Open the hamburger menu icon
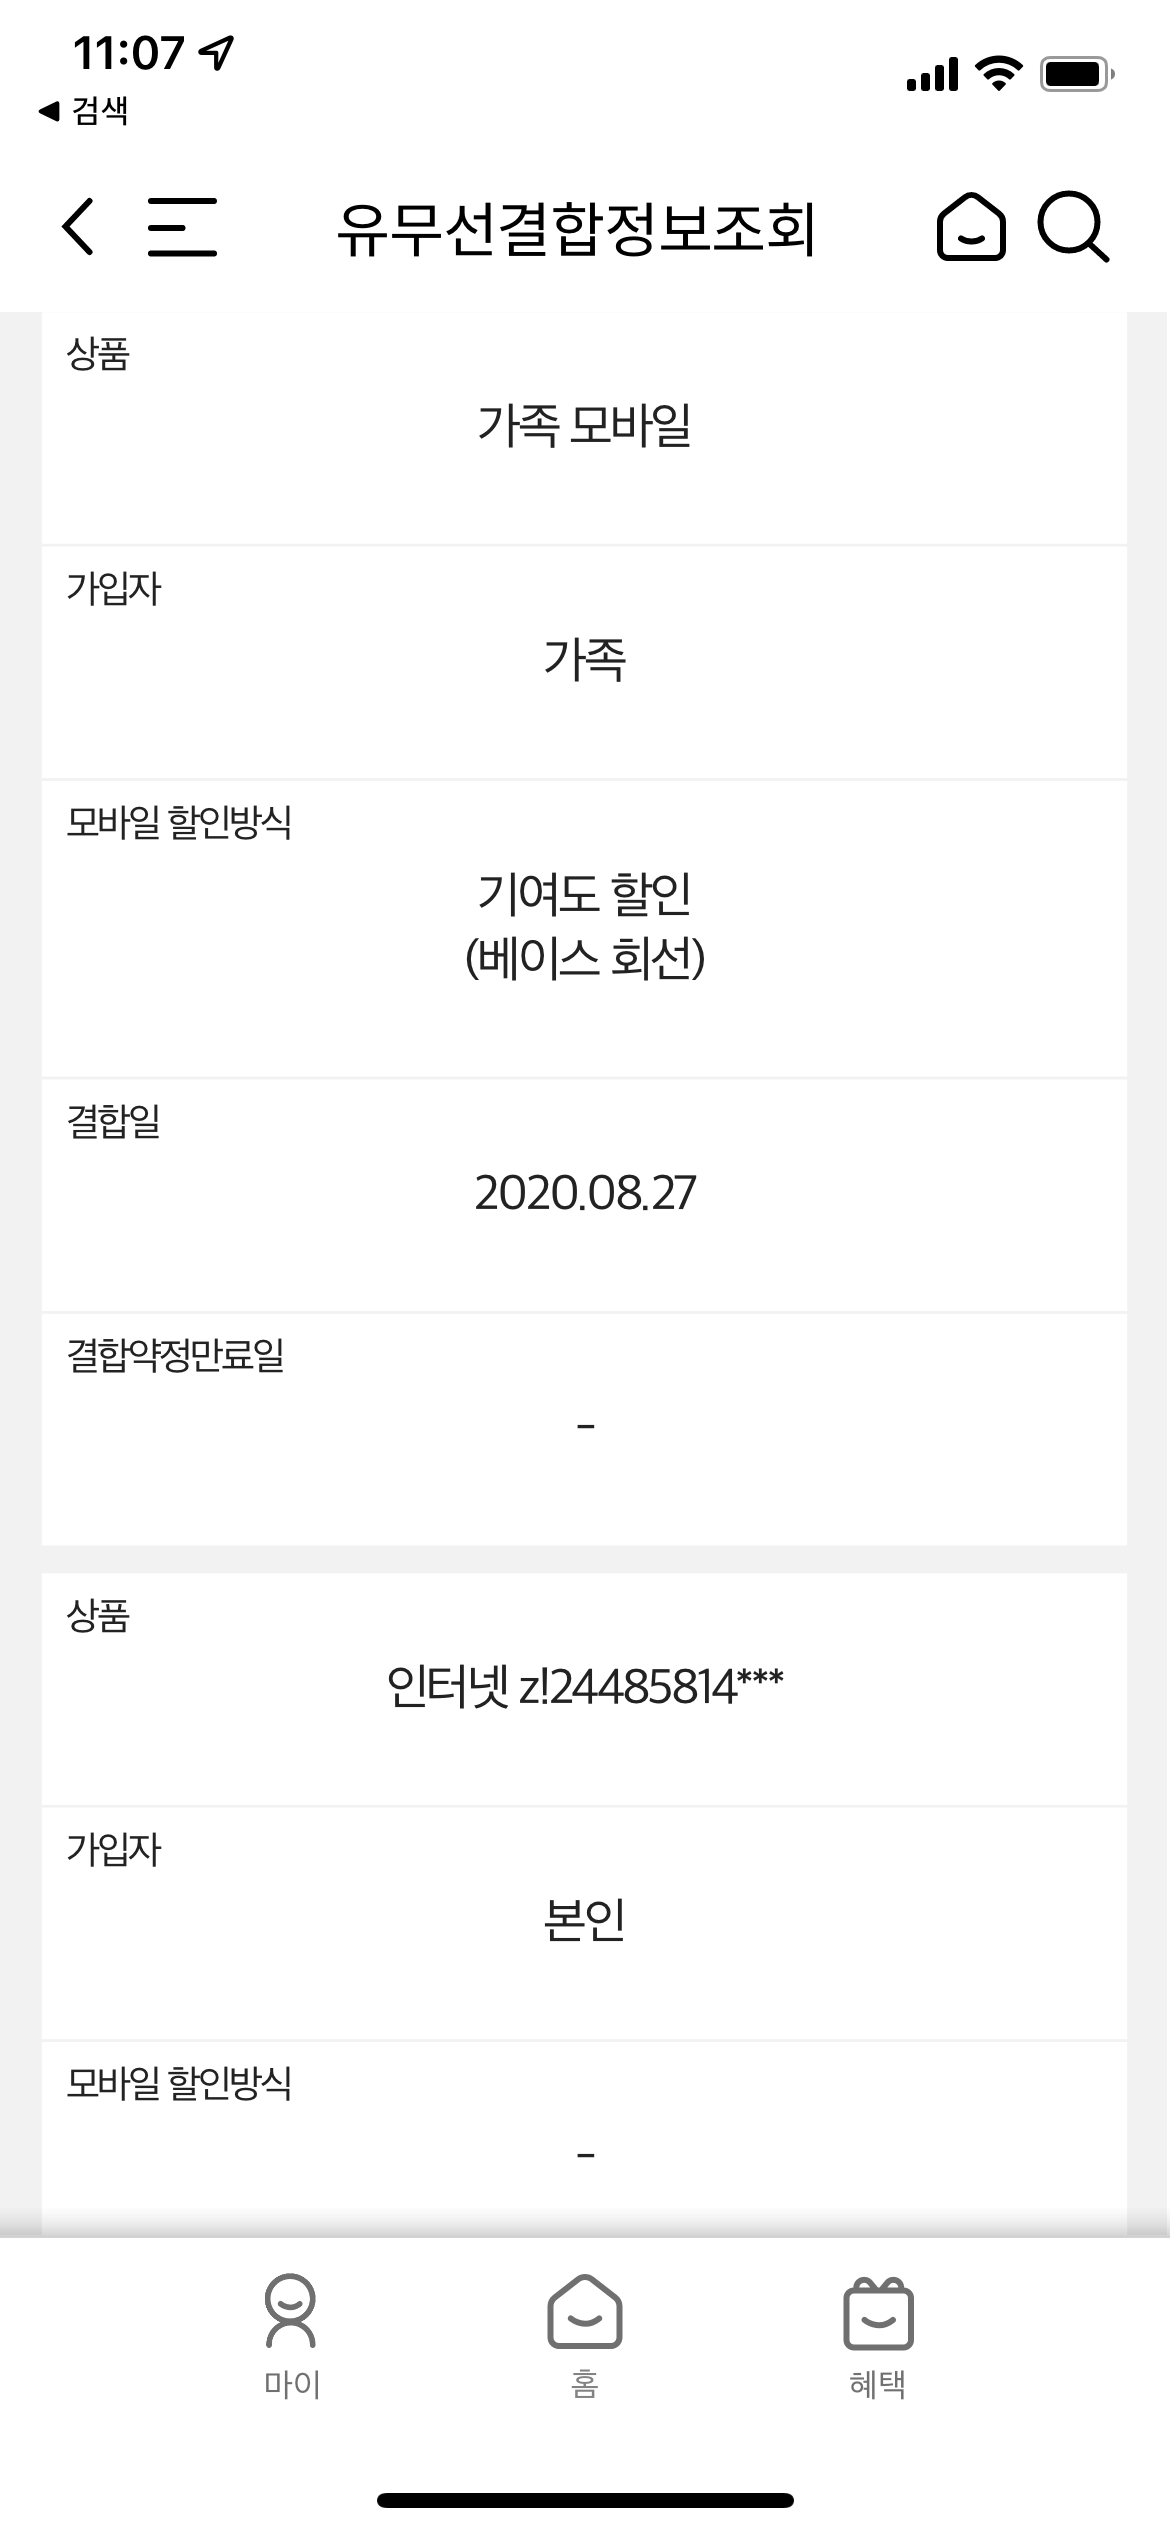1170x2532 pixels. pos(182,226)
